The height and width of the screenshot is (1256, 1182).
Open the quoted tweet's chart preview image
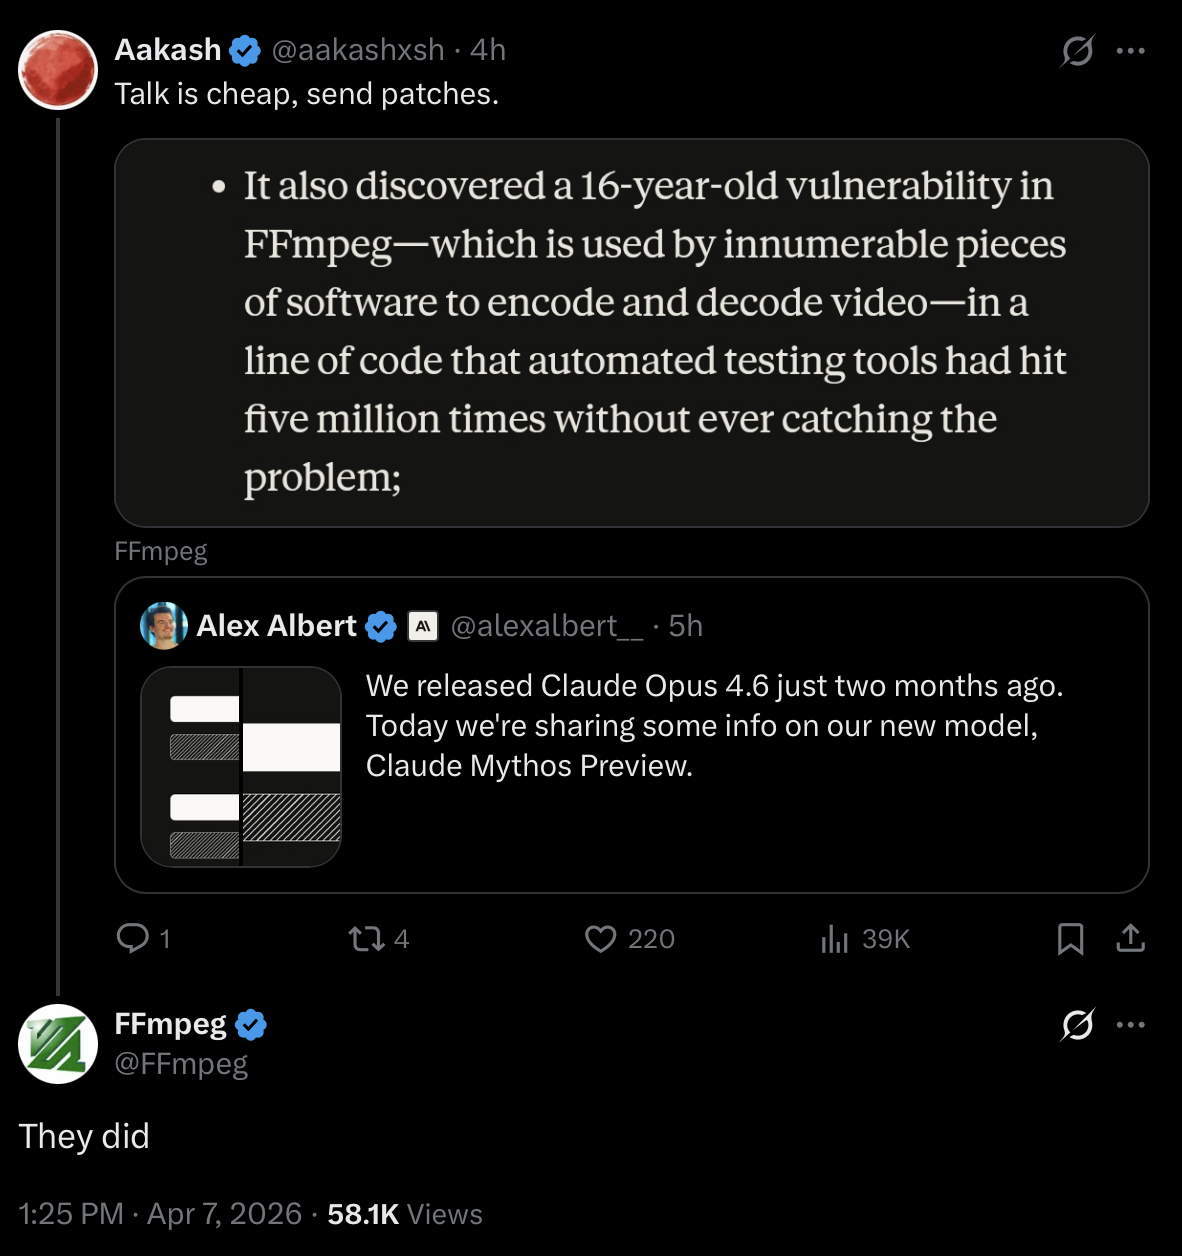pos(241,767)
